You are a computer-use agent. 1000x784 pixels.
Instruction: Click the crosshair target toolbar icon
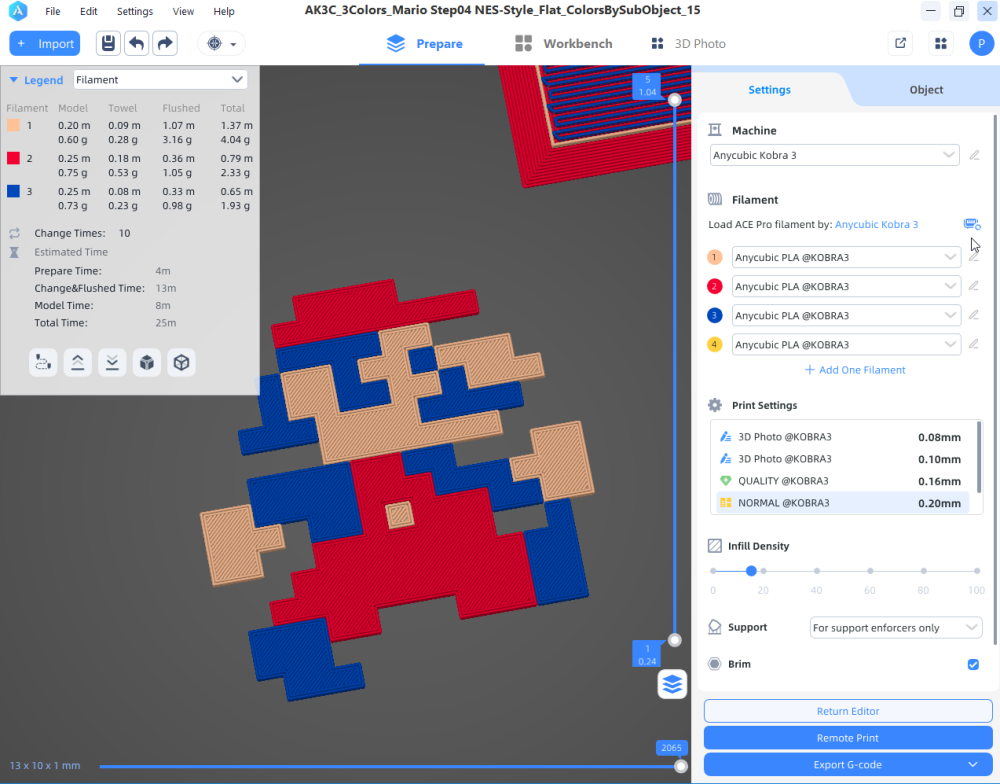214,43
